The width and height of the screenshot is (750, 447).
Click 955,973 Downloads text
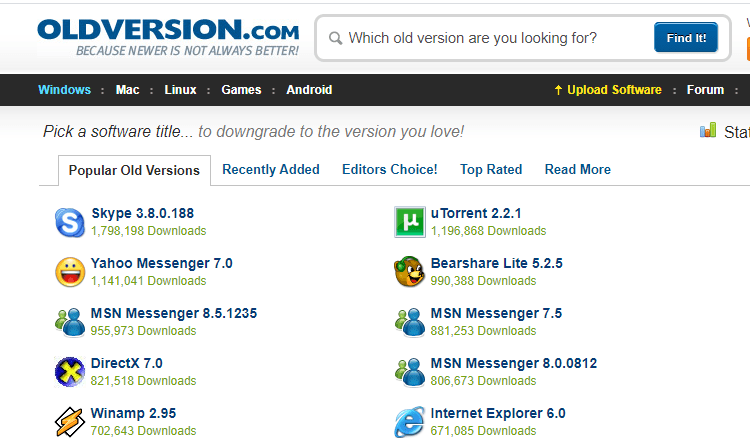[x=143, y=331]
